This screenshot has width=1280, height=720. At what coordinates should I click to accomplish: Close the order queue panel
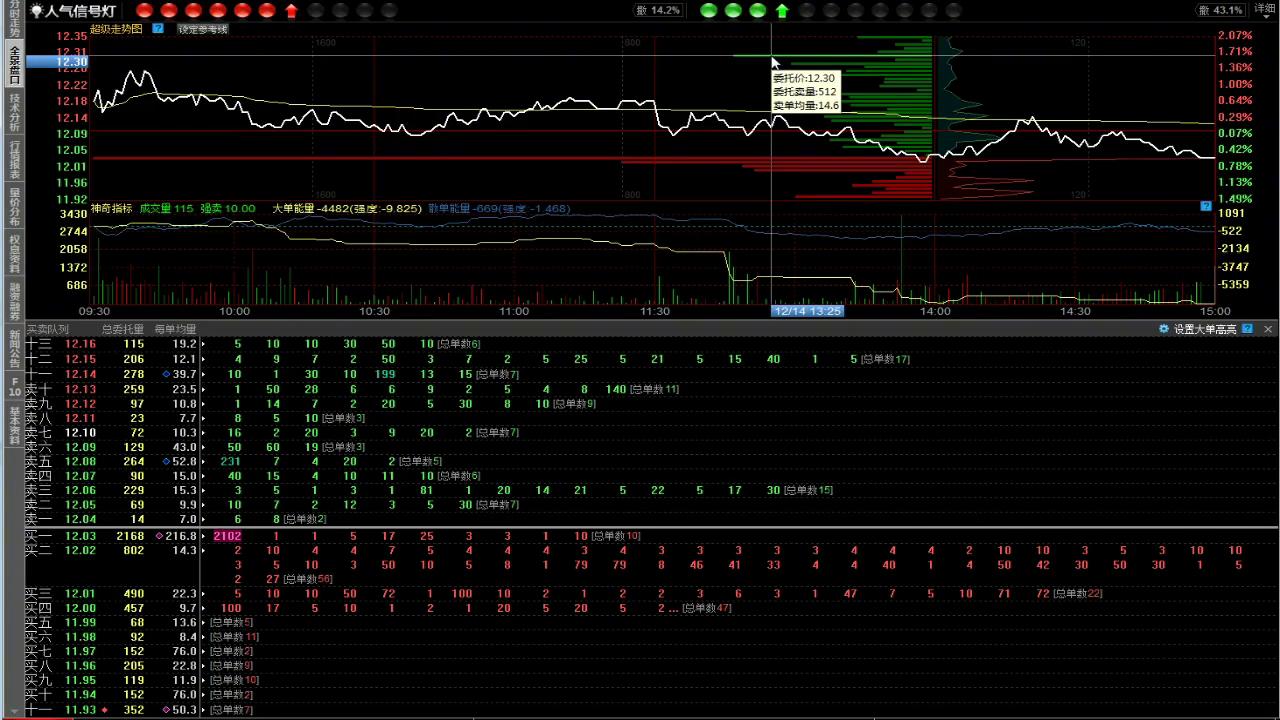pos(1268,329)
